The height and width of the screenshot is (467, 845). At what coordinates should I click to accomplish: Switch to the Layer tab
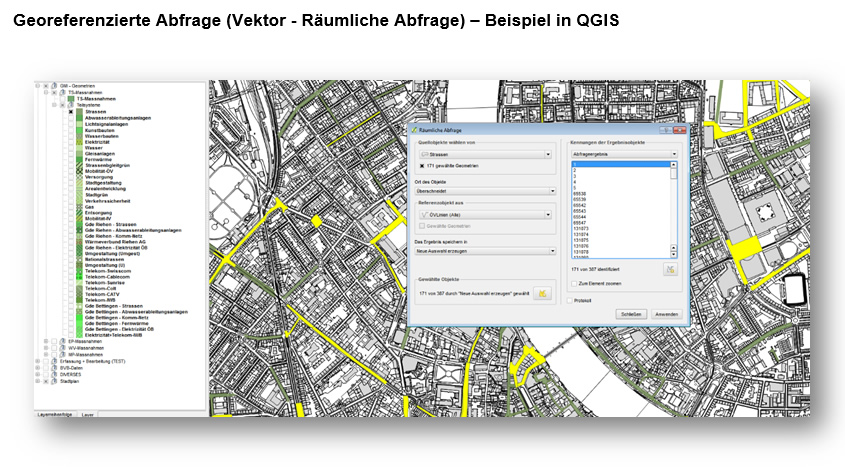tap(87, 415)
